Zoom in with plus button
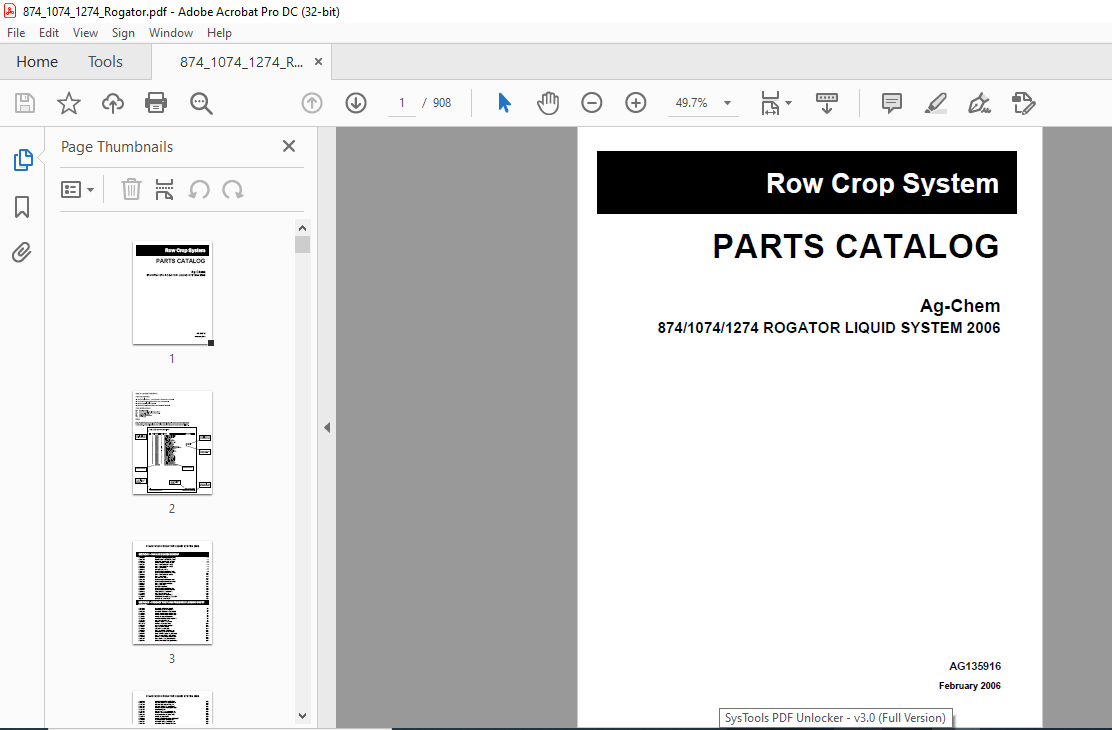Image resolution: width=1112 pixels, height=730 pixels. click(635, 103)
